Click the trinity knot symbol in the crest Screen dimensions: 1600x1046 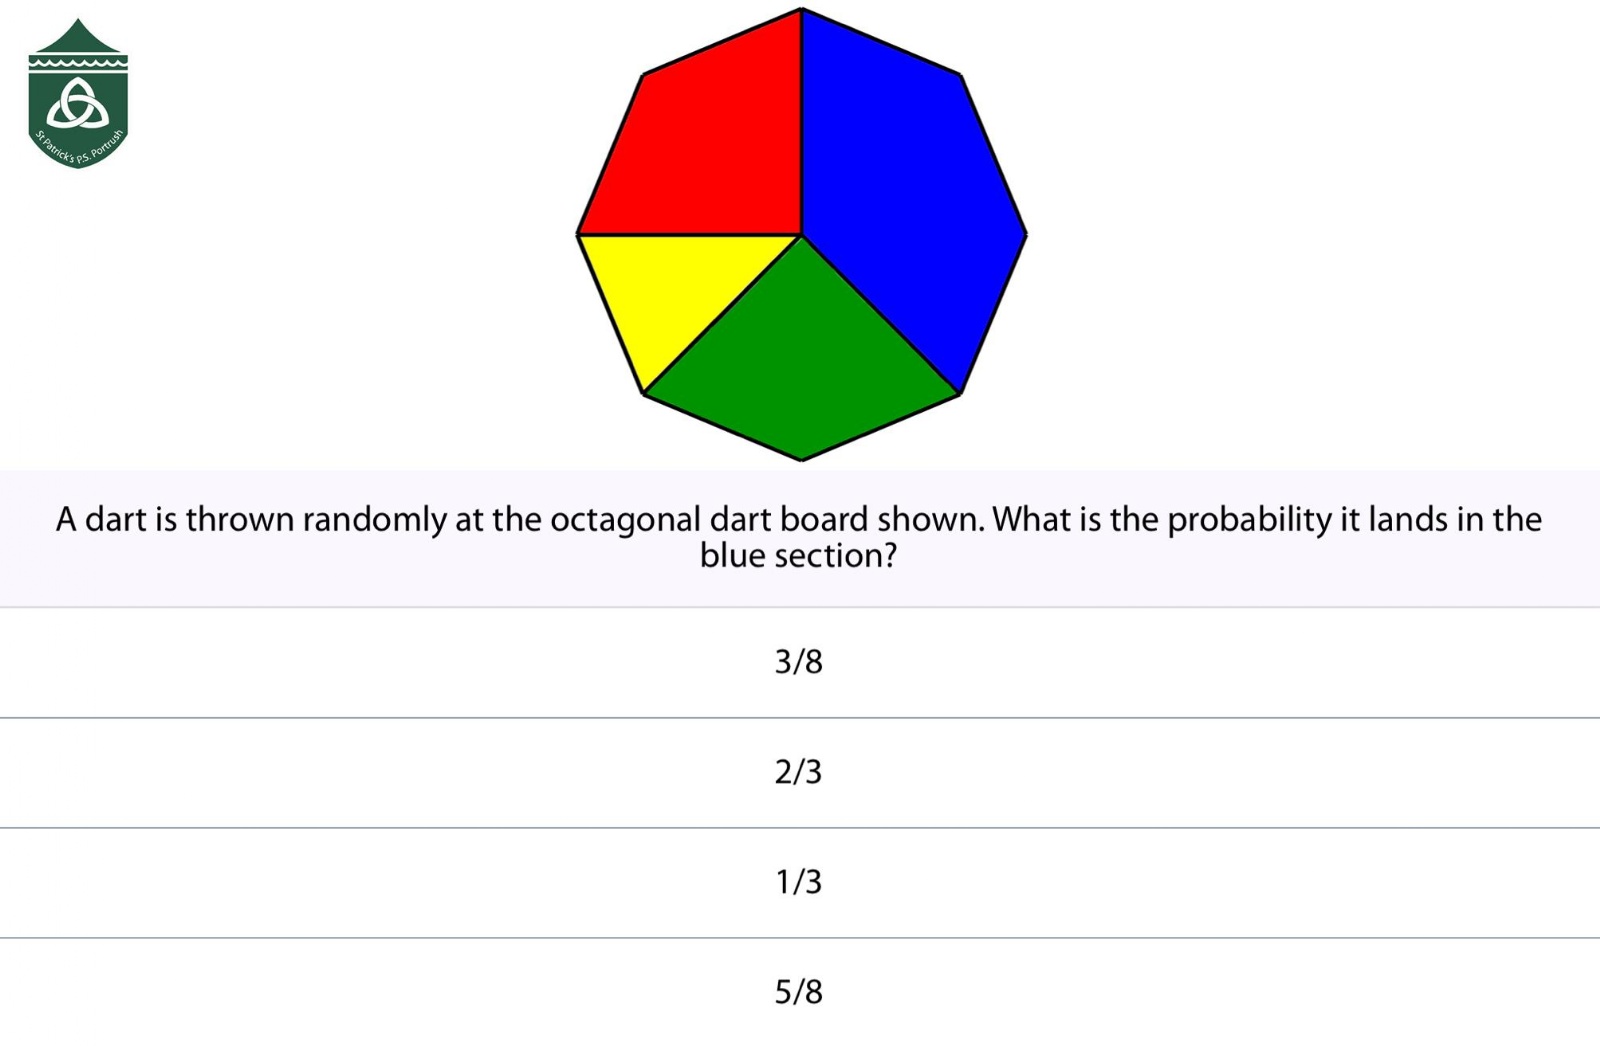point(78,104)
